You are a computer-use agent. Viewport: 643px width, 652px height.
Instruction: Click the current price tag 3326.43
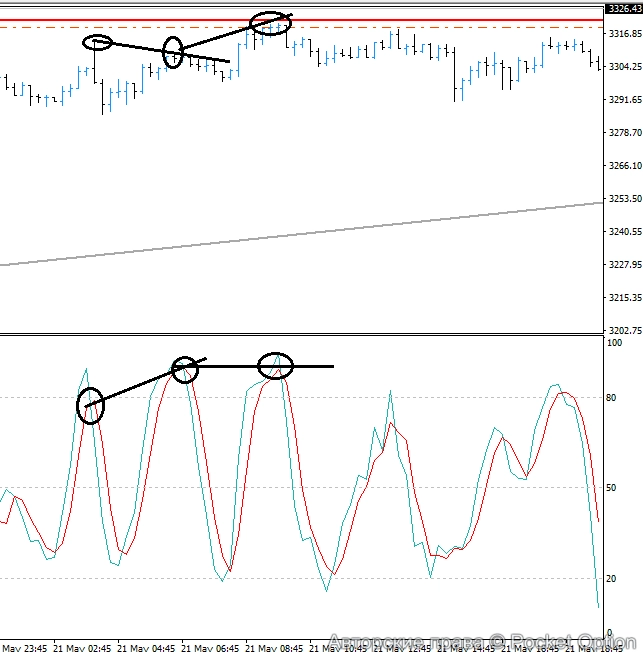click(x=623, y=9)
